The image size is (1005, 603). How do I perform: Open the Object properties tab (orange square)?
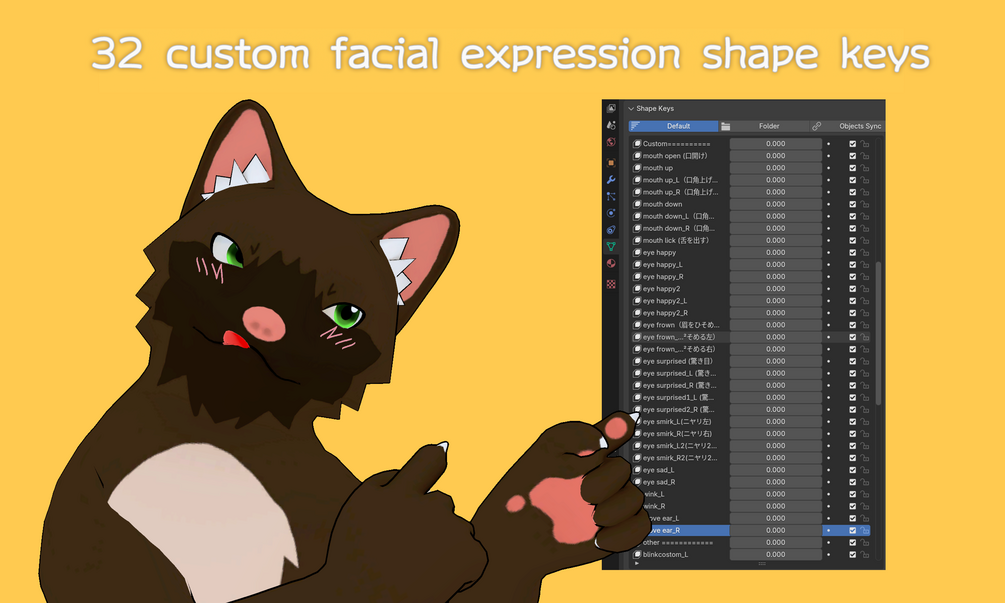[611, 163]
